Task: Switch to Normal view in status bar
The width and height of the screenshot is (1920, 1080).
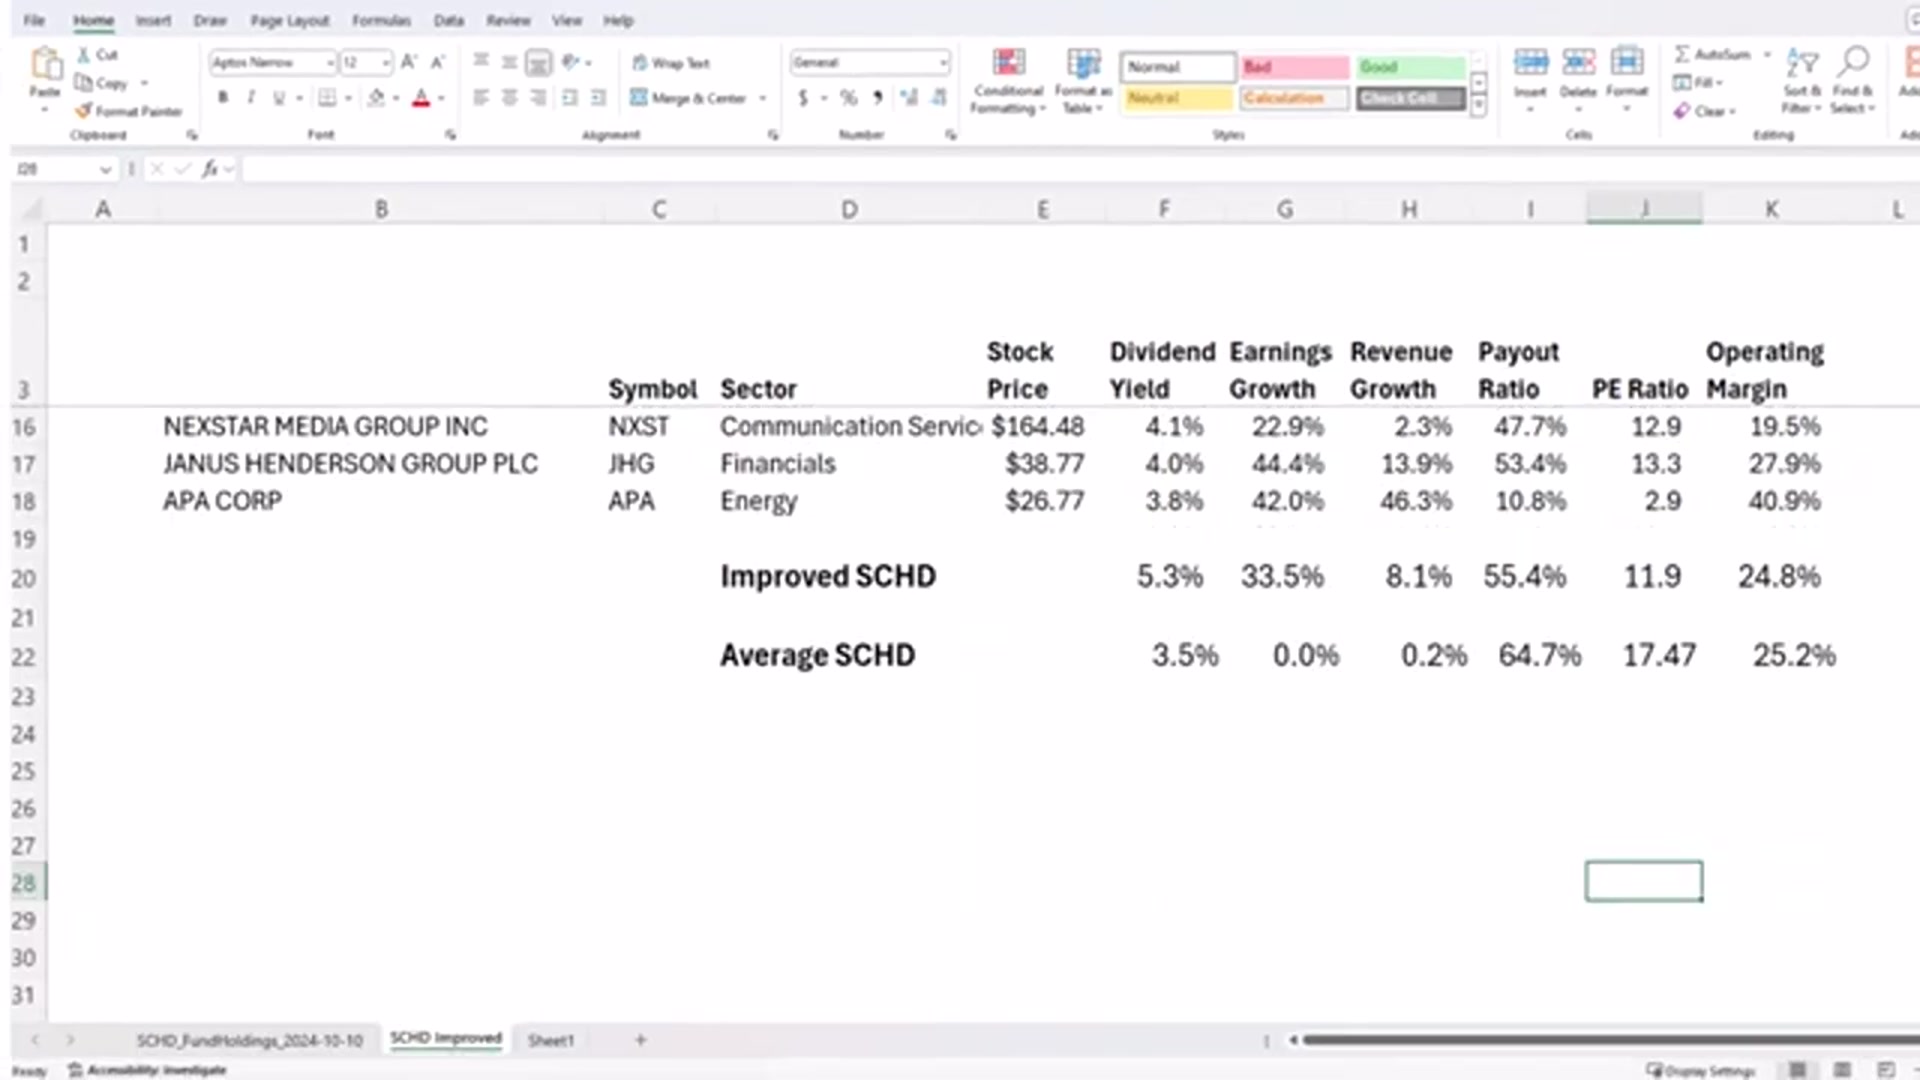Action: (1797, 1070)
